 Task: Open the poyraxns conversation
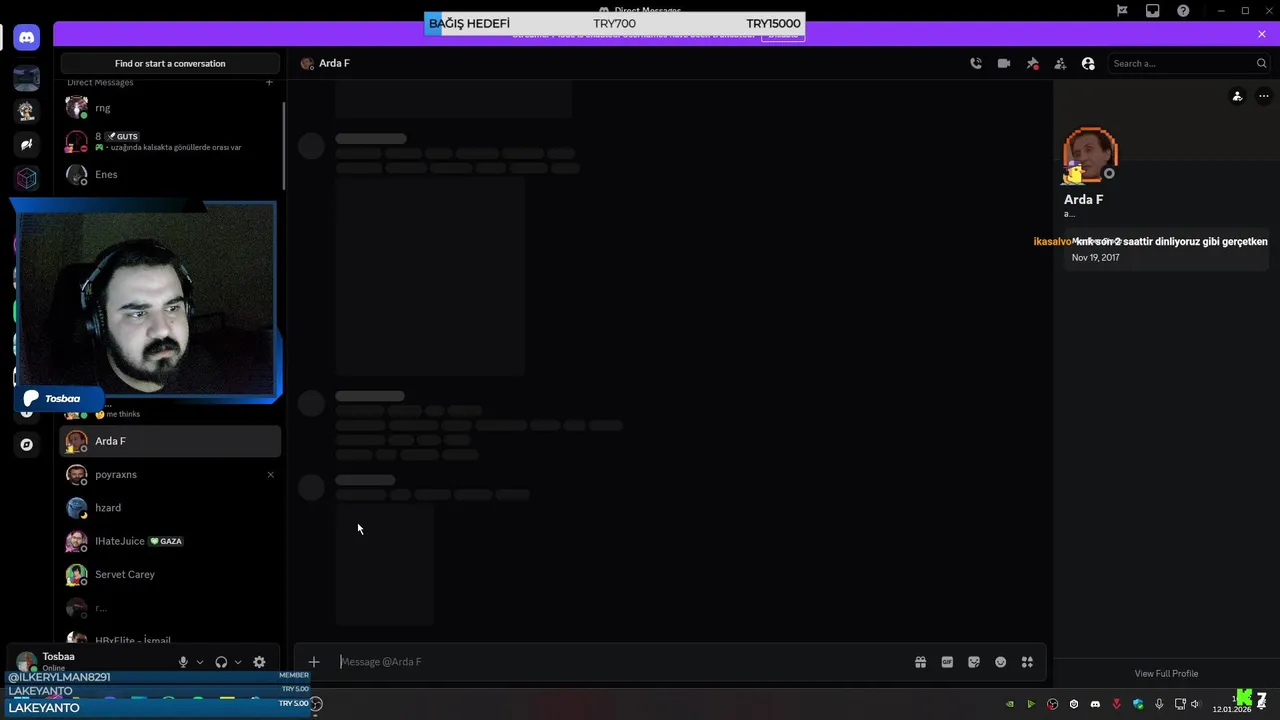click(x=170, y=474)
